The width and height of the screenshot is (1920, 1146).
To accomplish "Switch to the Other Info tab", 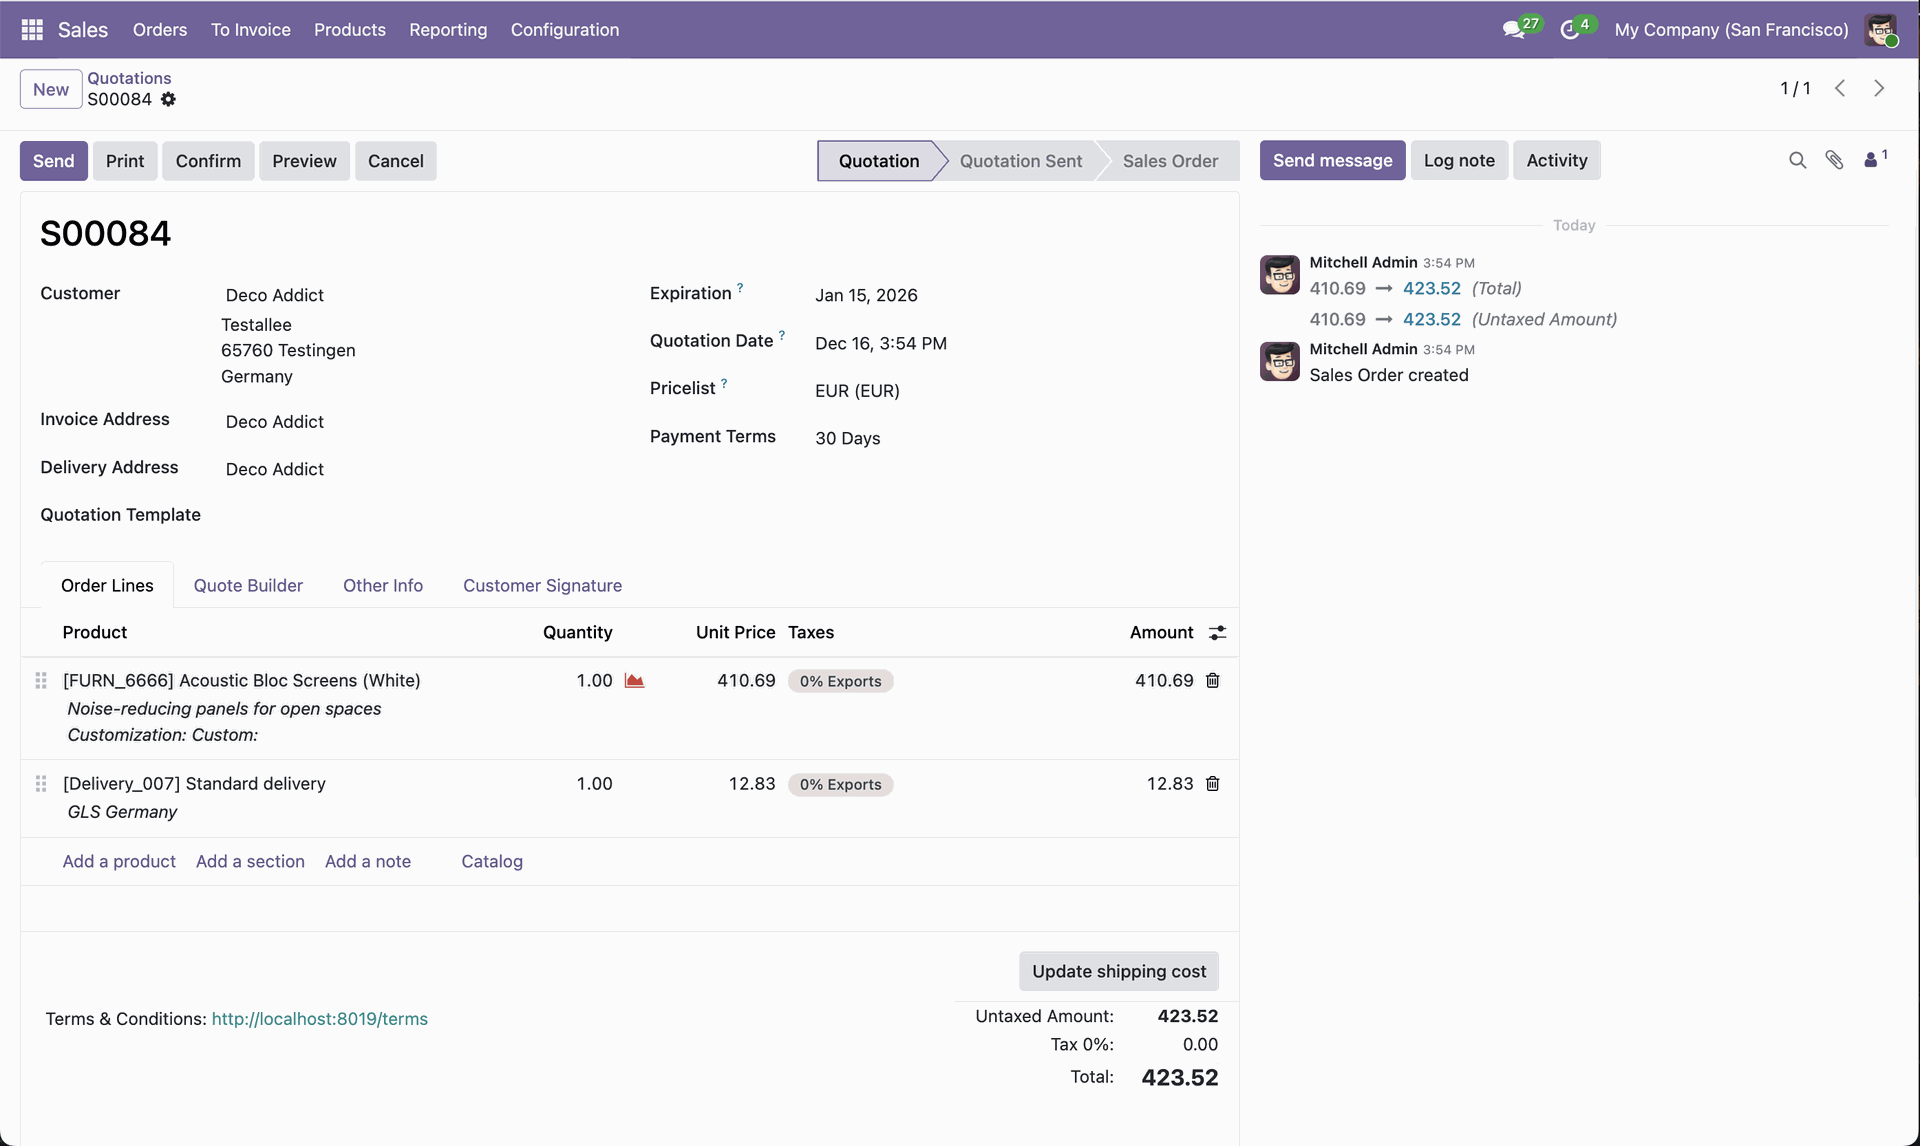I will pos(383,586).
